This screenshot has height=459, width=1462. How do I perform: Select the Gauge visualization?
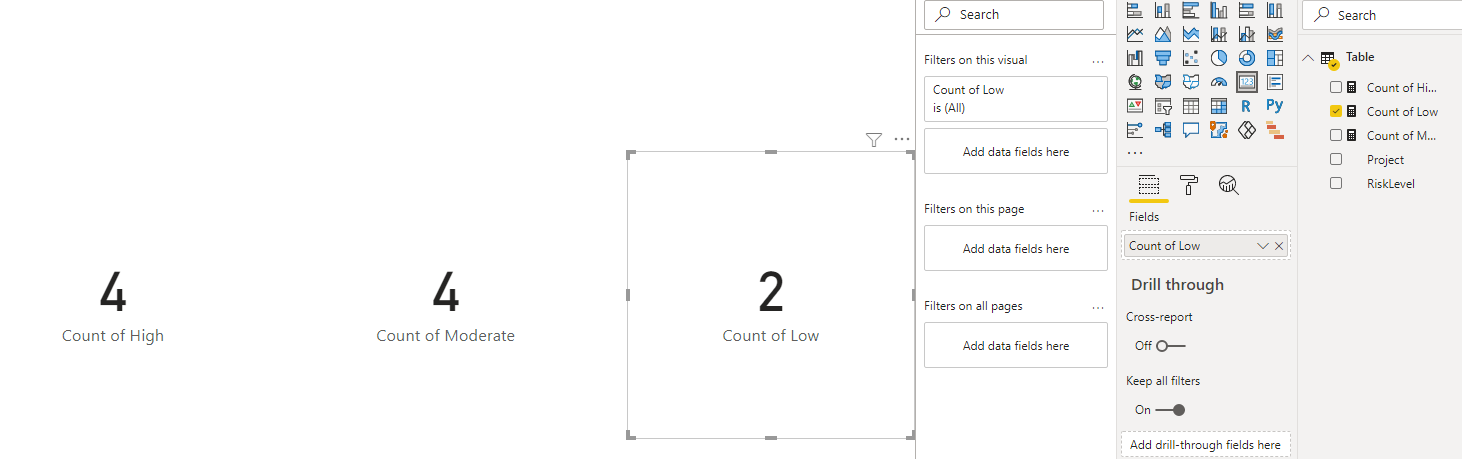pos(1219,82)
